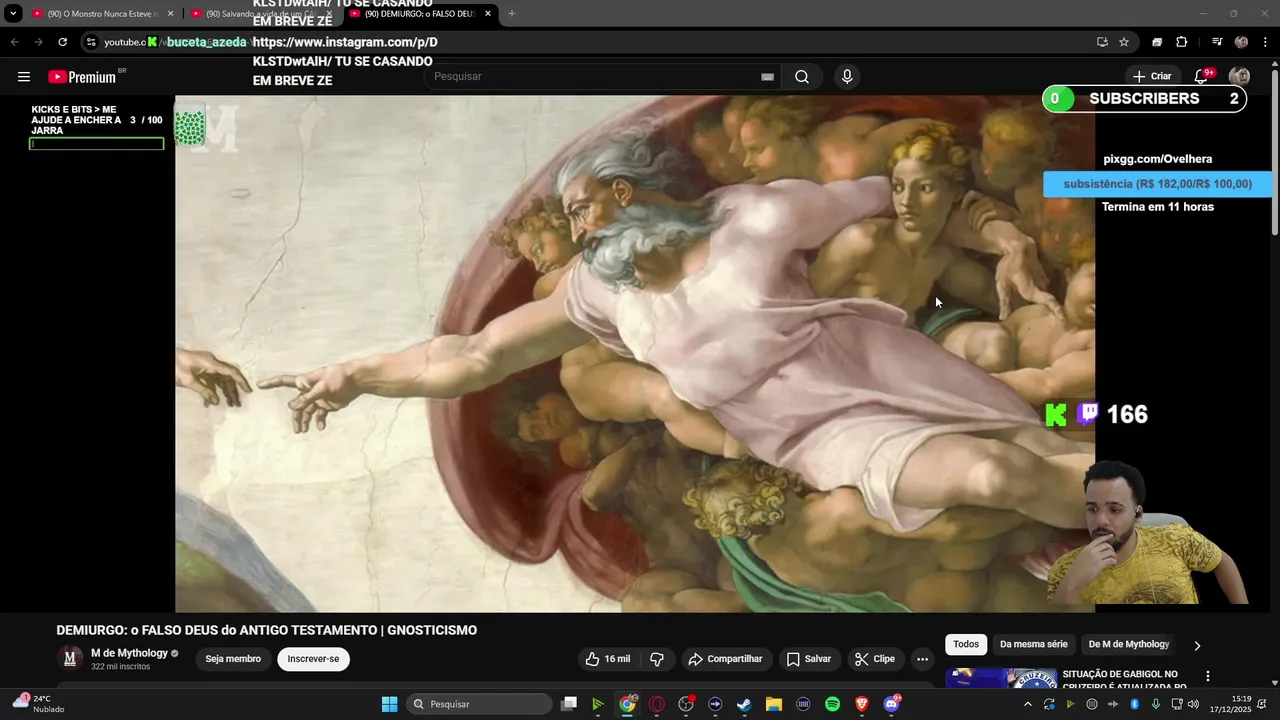Open File Explorer from taskbar

773,704
